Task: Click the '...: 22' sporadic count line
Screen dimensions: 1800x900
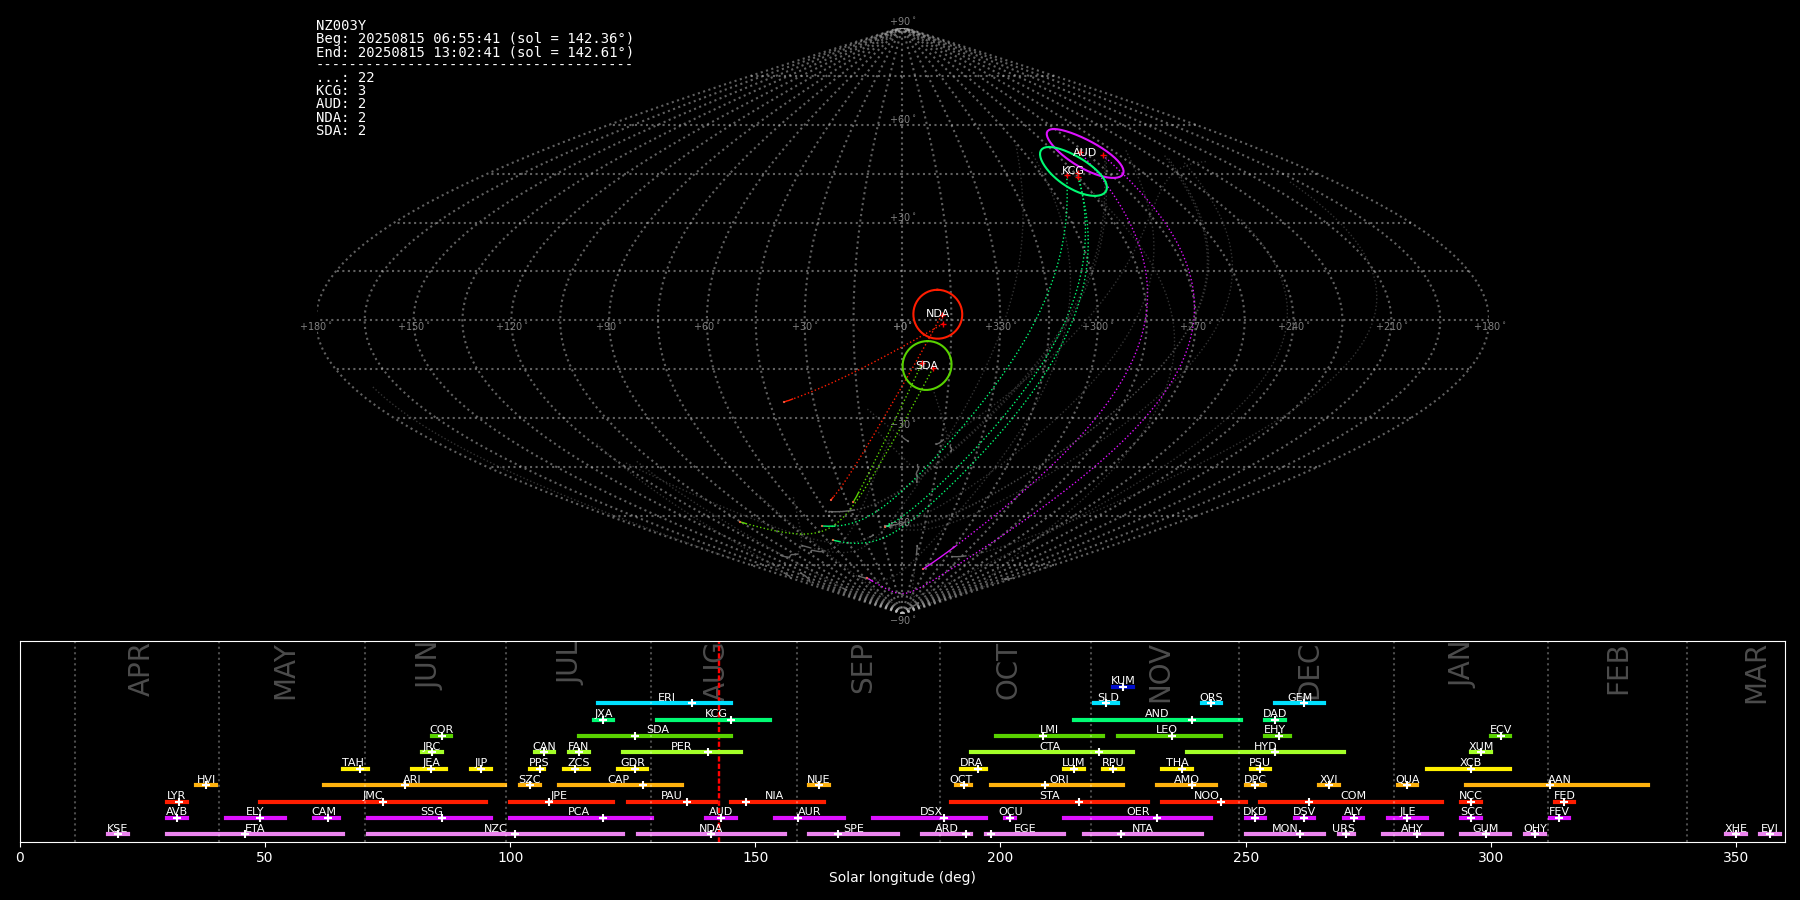Action: [x=345, y=78]
